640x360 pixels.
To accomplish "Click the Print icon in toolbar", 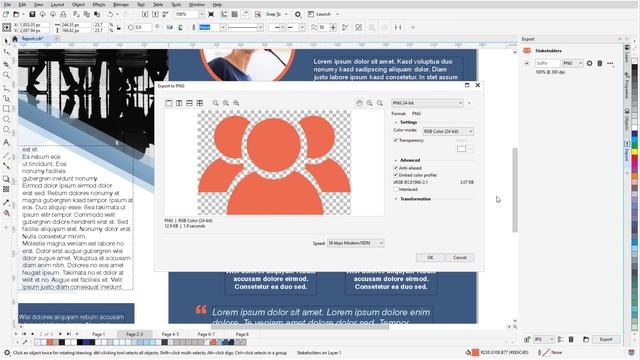I will pyautogui.click(x=63, y=14).
